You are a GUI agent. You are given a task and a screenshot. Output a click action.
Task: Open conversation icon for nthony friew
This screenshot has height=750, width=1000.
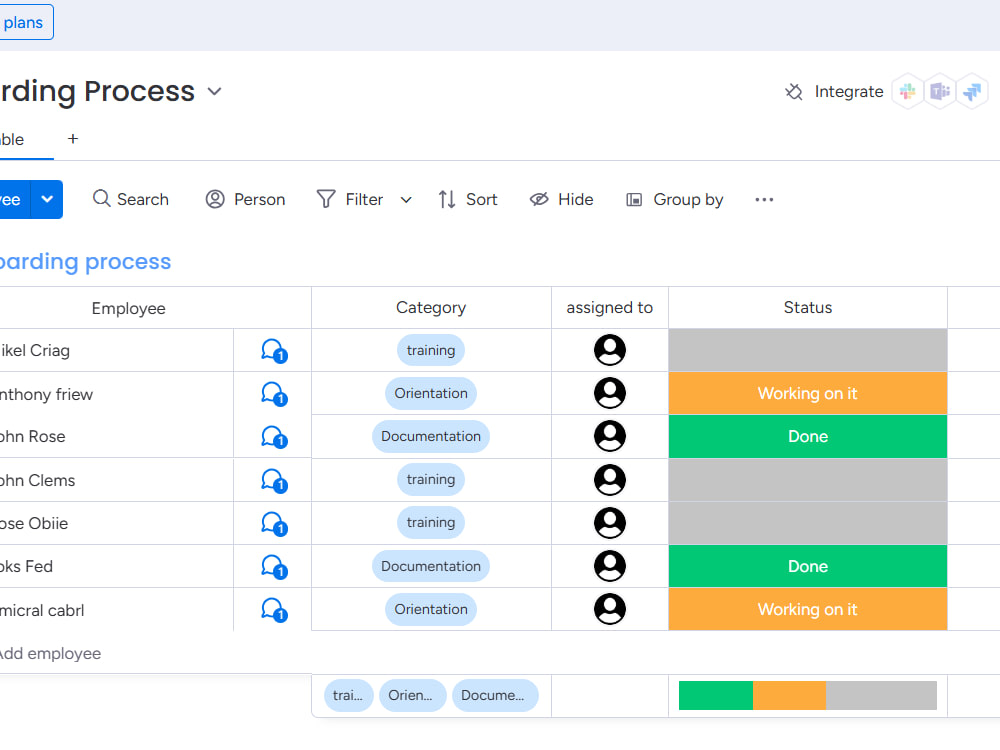click(x=274, y=394)
